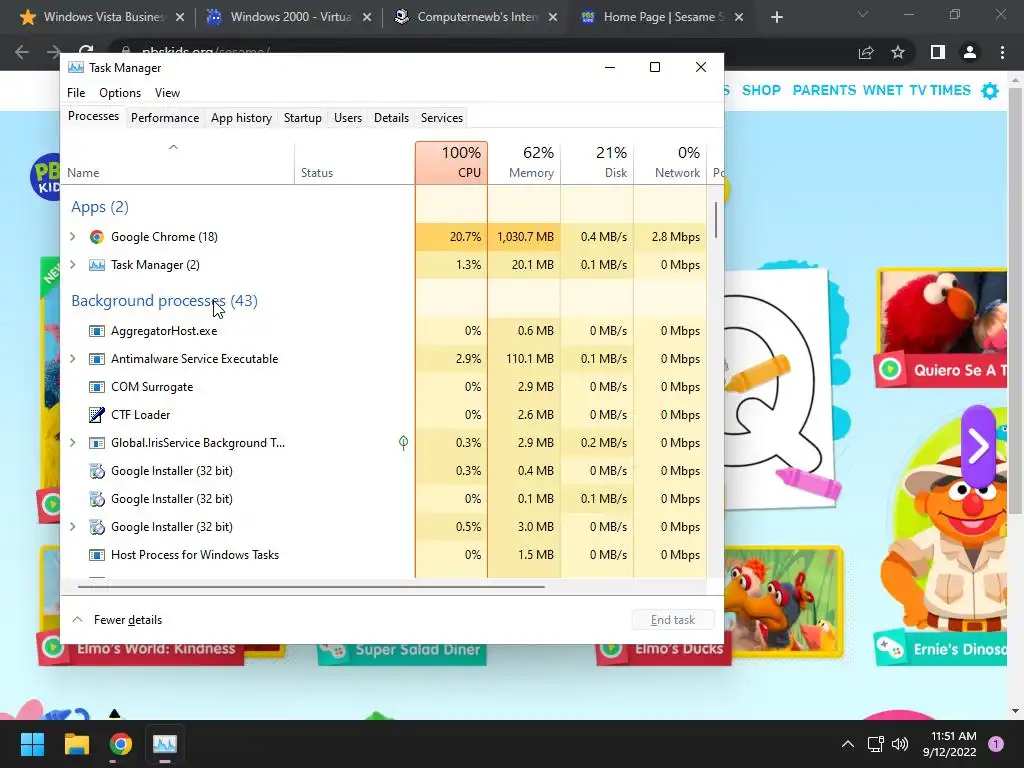Open the network tray icon
Screen dimensions: 1024x768
click(x=875, y=744)
